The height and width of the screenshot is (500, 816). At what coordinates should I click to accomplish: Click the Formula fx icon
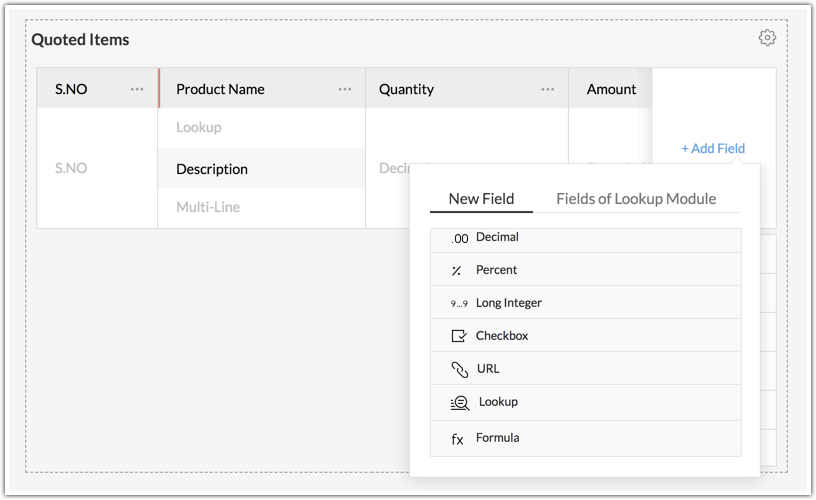457,438
